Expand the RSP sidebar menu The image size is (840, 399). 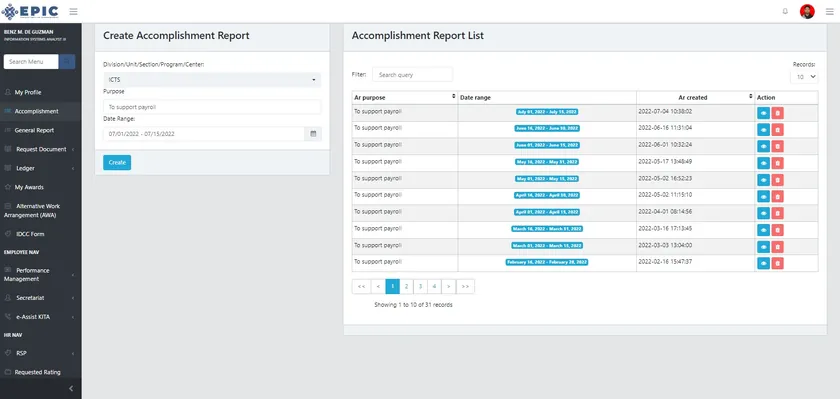click(x=41, y=353)
